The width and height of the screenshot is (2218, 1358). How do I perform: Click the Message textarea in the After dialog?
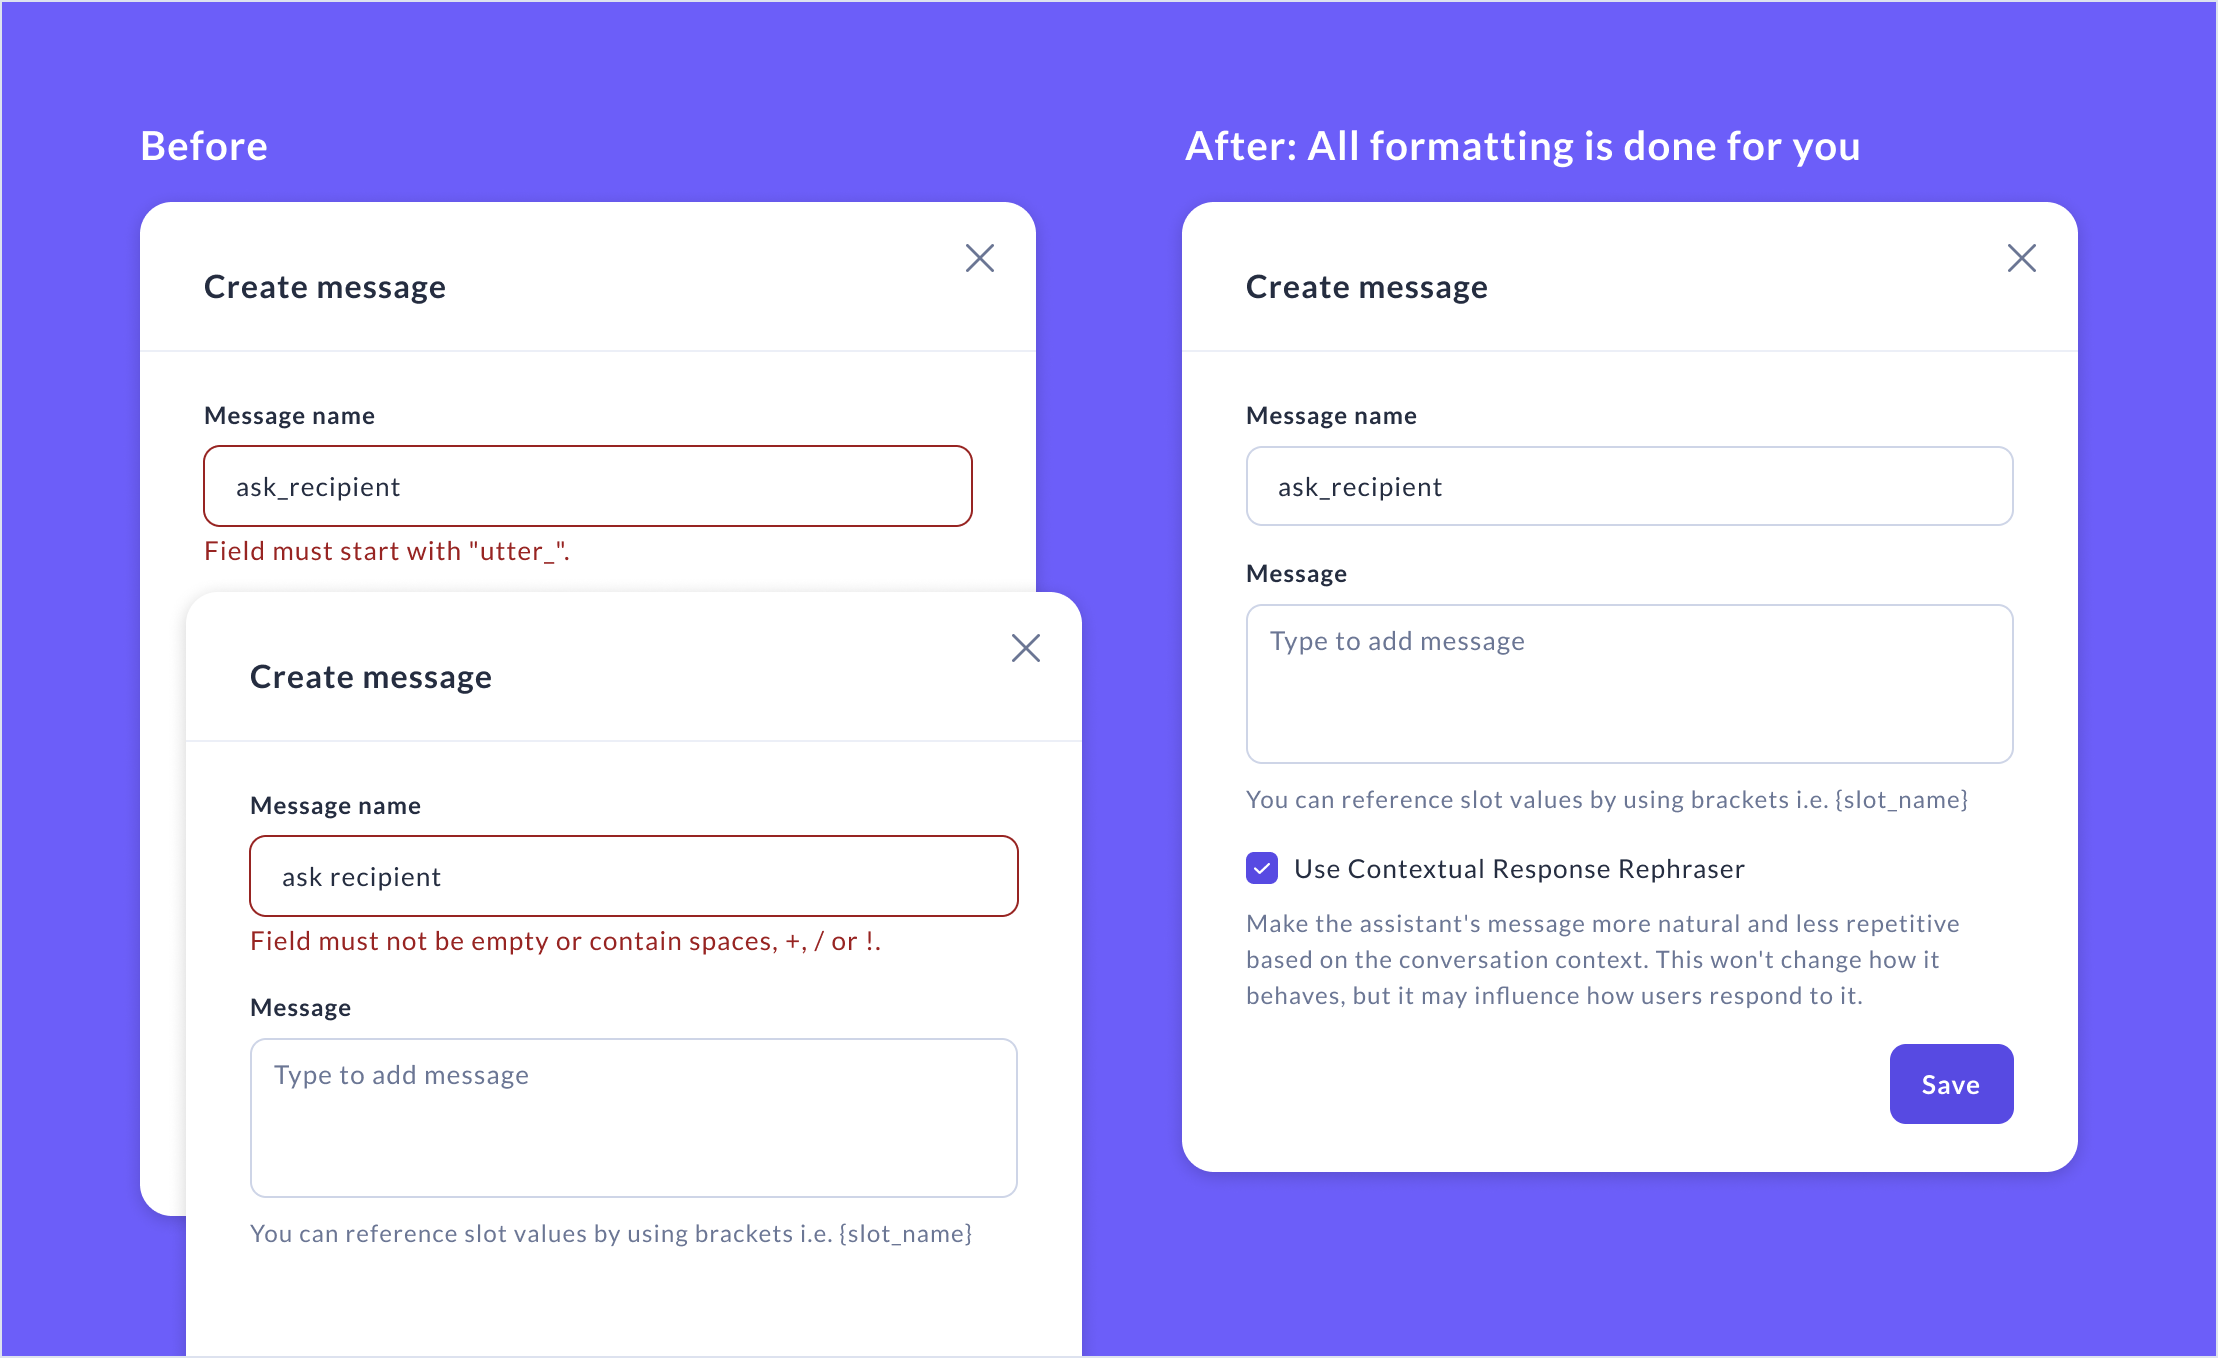(1629, 684)
